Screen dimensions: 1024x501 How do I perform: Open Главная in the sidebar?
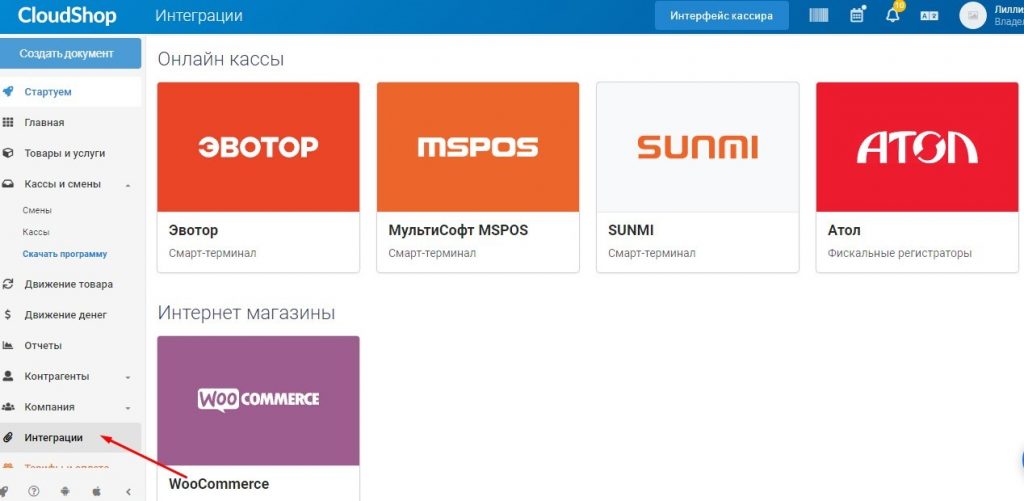(x=44, y=123)
